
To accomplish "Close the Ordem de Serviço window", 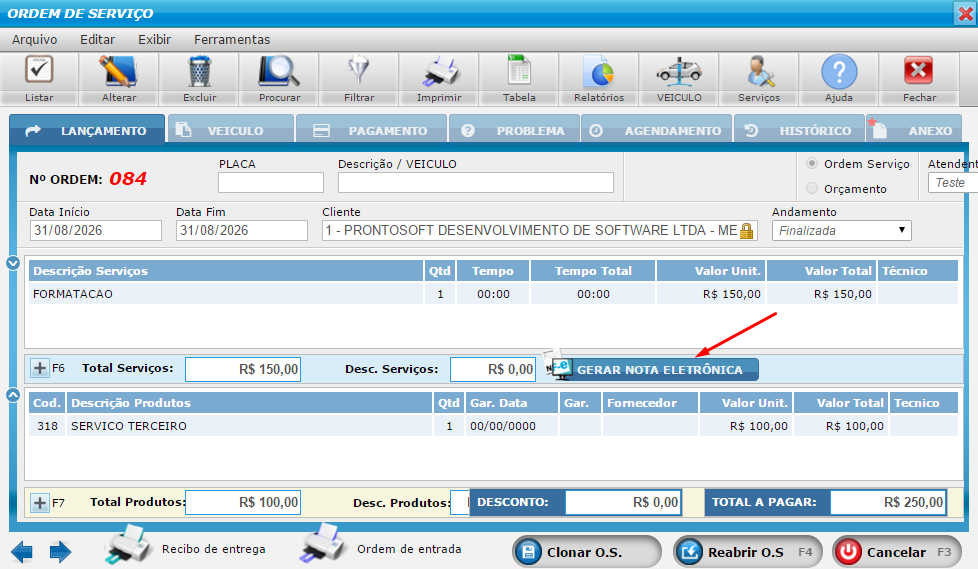I will [x=965, y=14].
